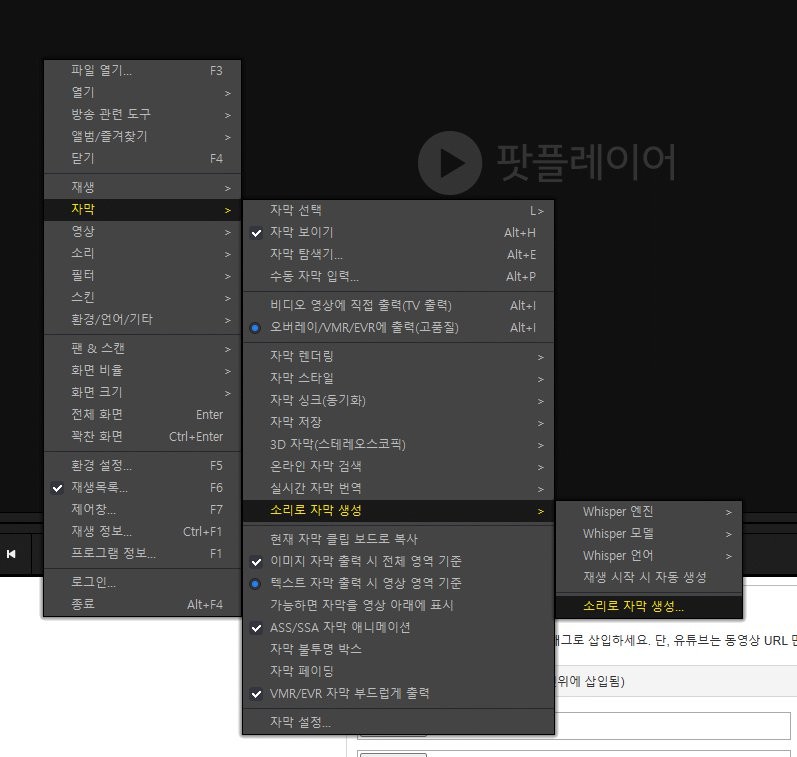Open the 3D 자막(스테레오스코픽) submenu
Screen dimensions: 797x757
pos(398,444)
